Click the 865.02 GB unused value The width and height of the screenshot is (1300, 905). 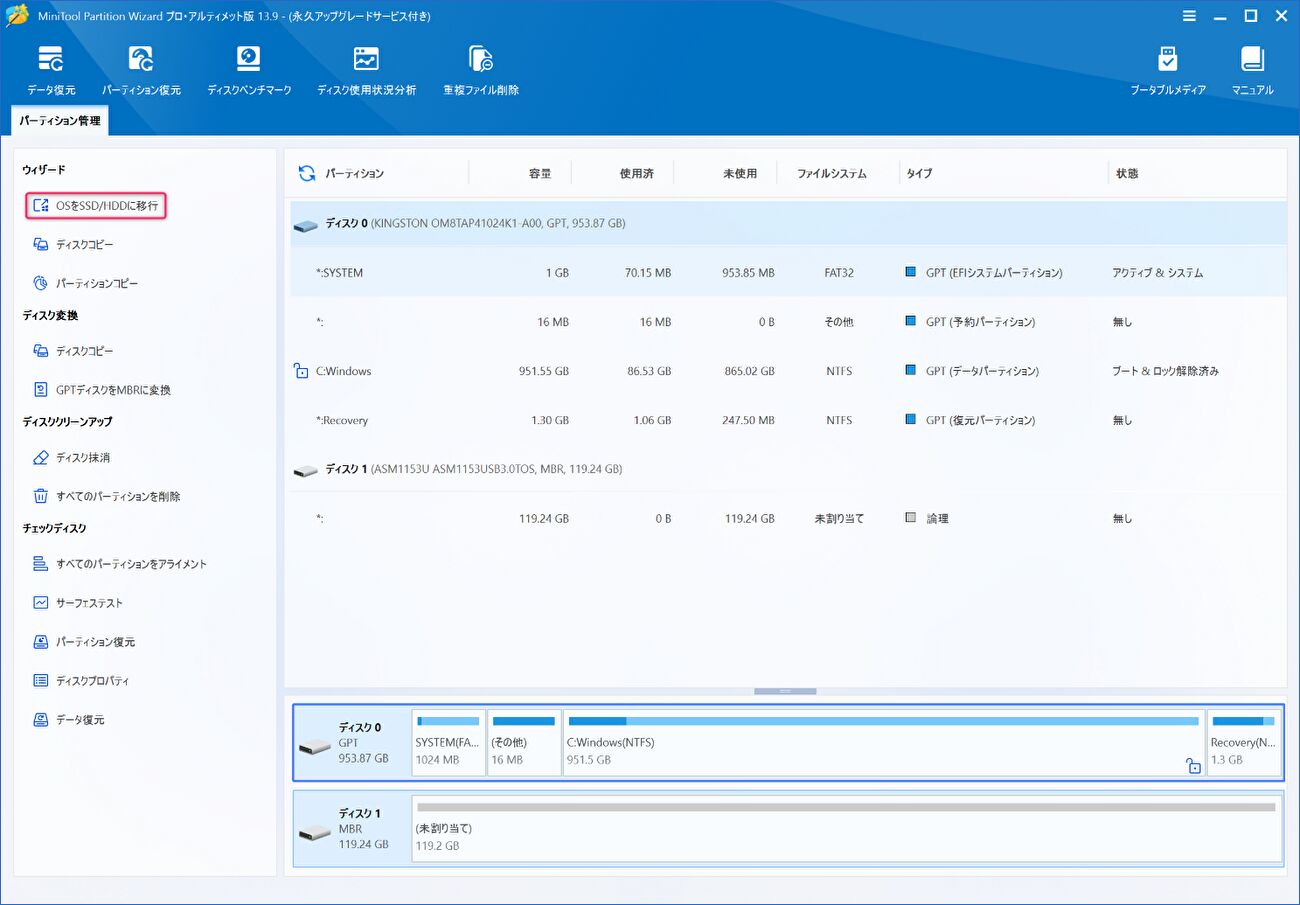click(x=748, y=371)
